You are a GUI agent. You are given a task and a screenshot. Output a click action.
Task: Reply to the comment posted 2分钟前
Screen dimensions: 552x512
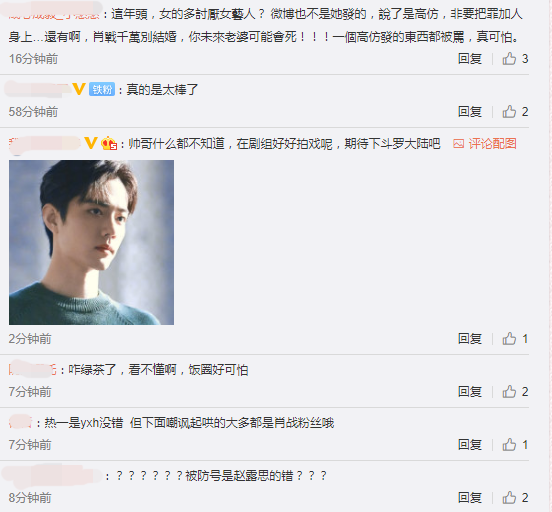tap(470, 339)
